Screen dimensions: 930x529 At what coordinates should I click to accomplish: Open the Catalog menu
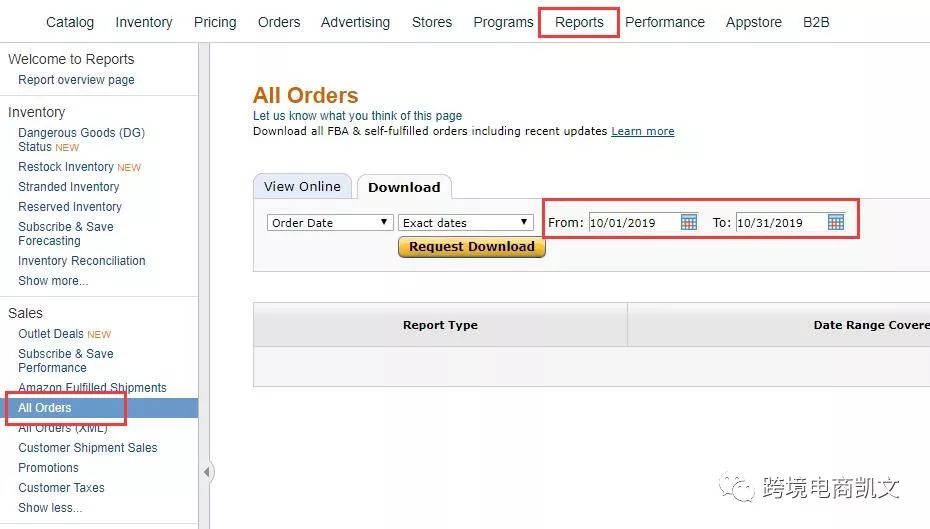[70, 22]
